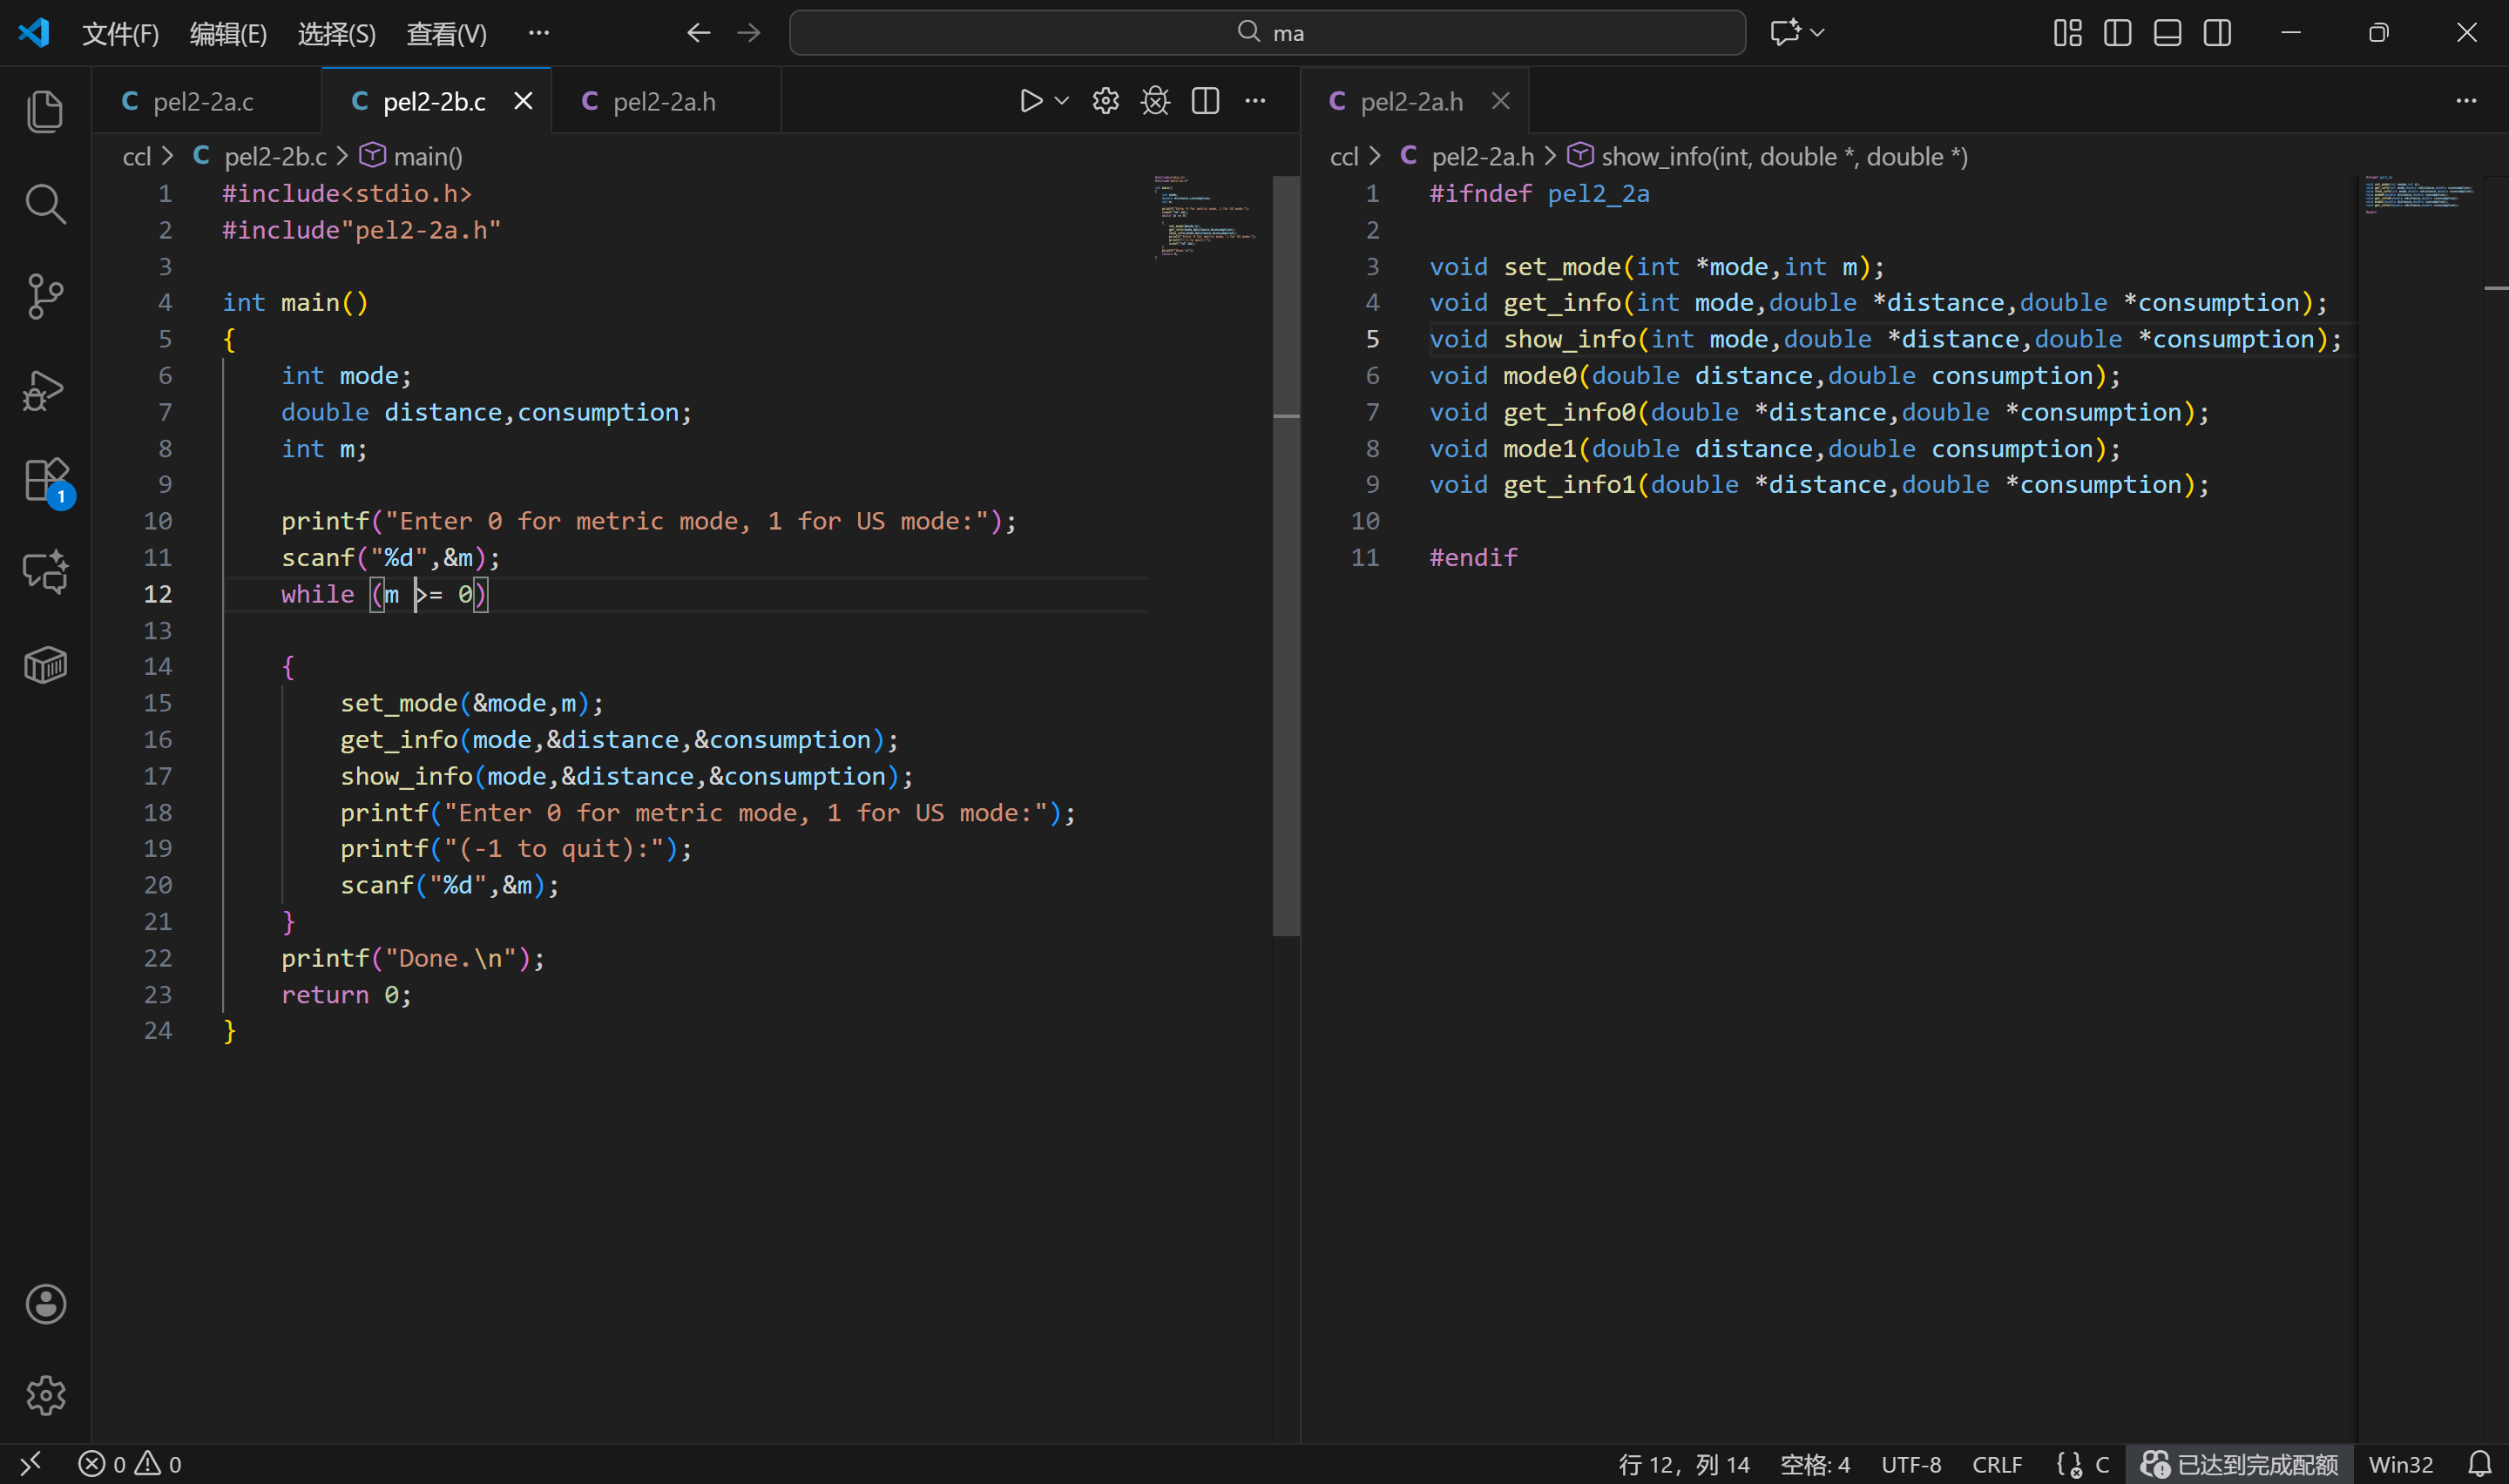Open the Run and Debug view
This screenshot has height=1484, width=2509.
[x=45, y=390]
